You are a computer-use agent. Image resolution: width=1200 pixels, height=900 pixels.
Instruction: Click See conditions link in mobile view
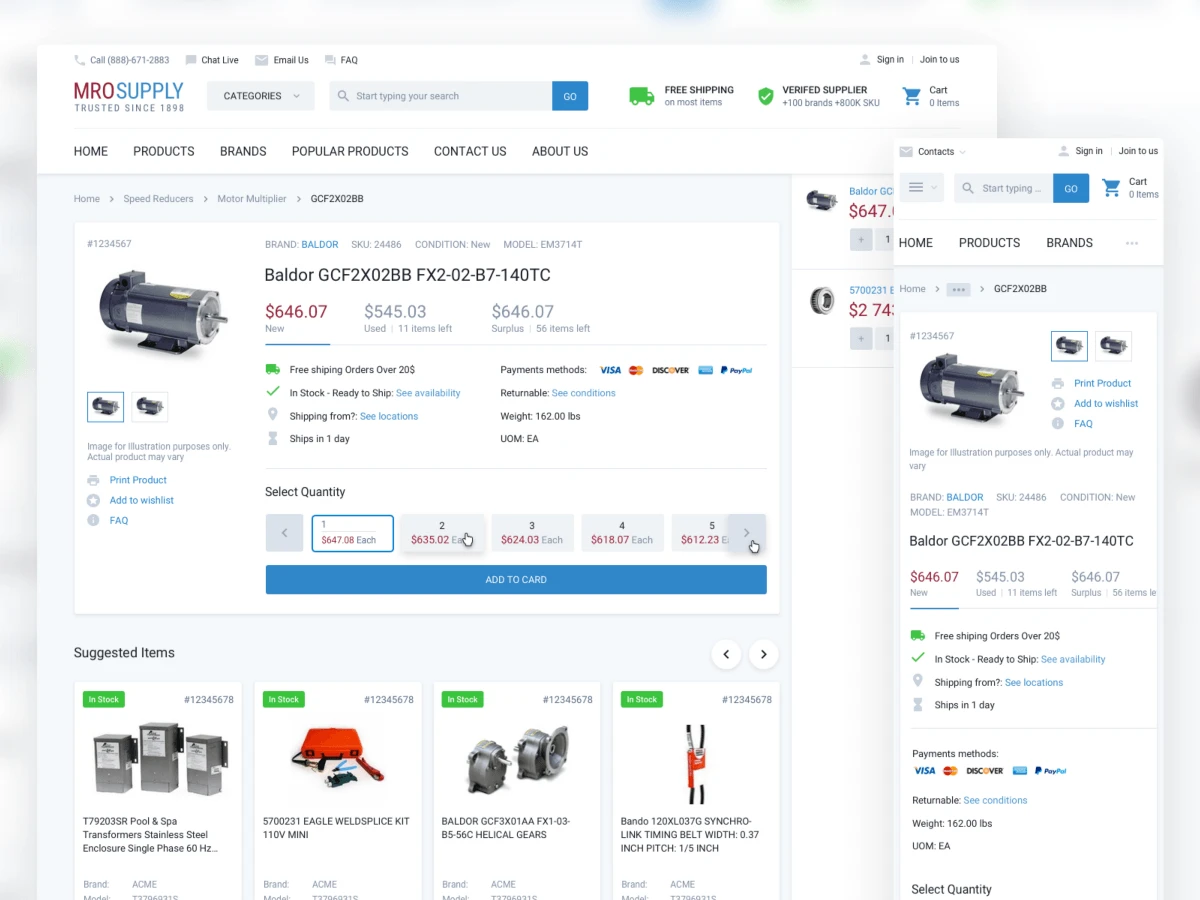click(x=995, y=800)
